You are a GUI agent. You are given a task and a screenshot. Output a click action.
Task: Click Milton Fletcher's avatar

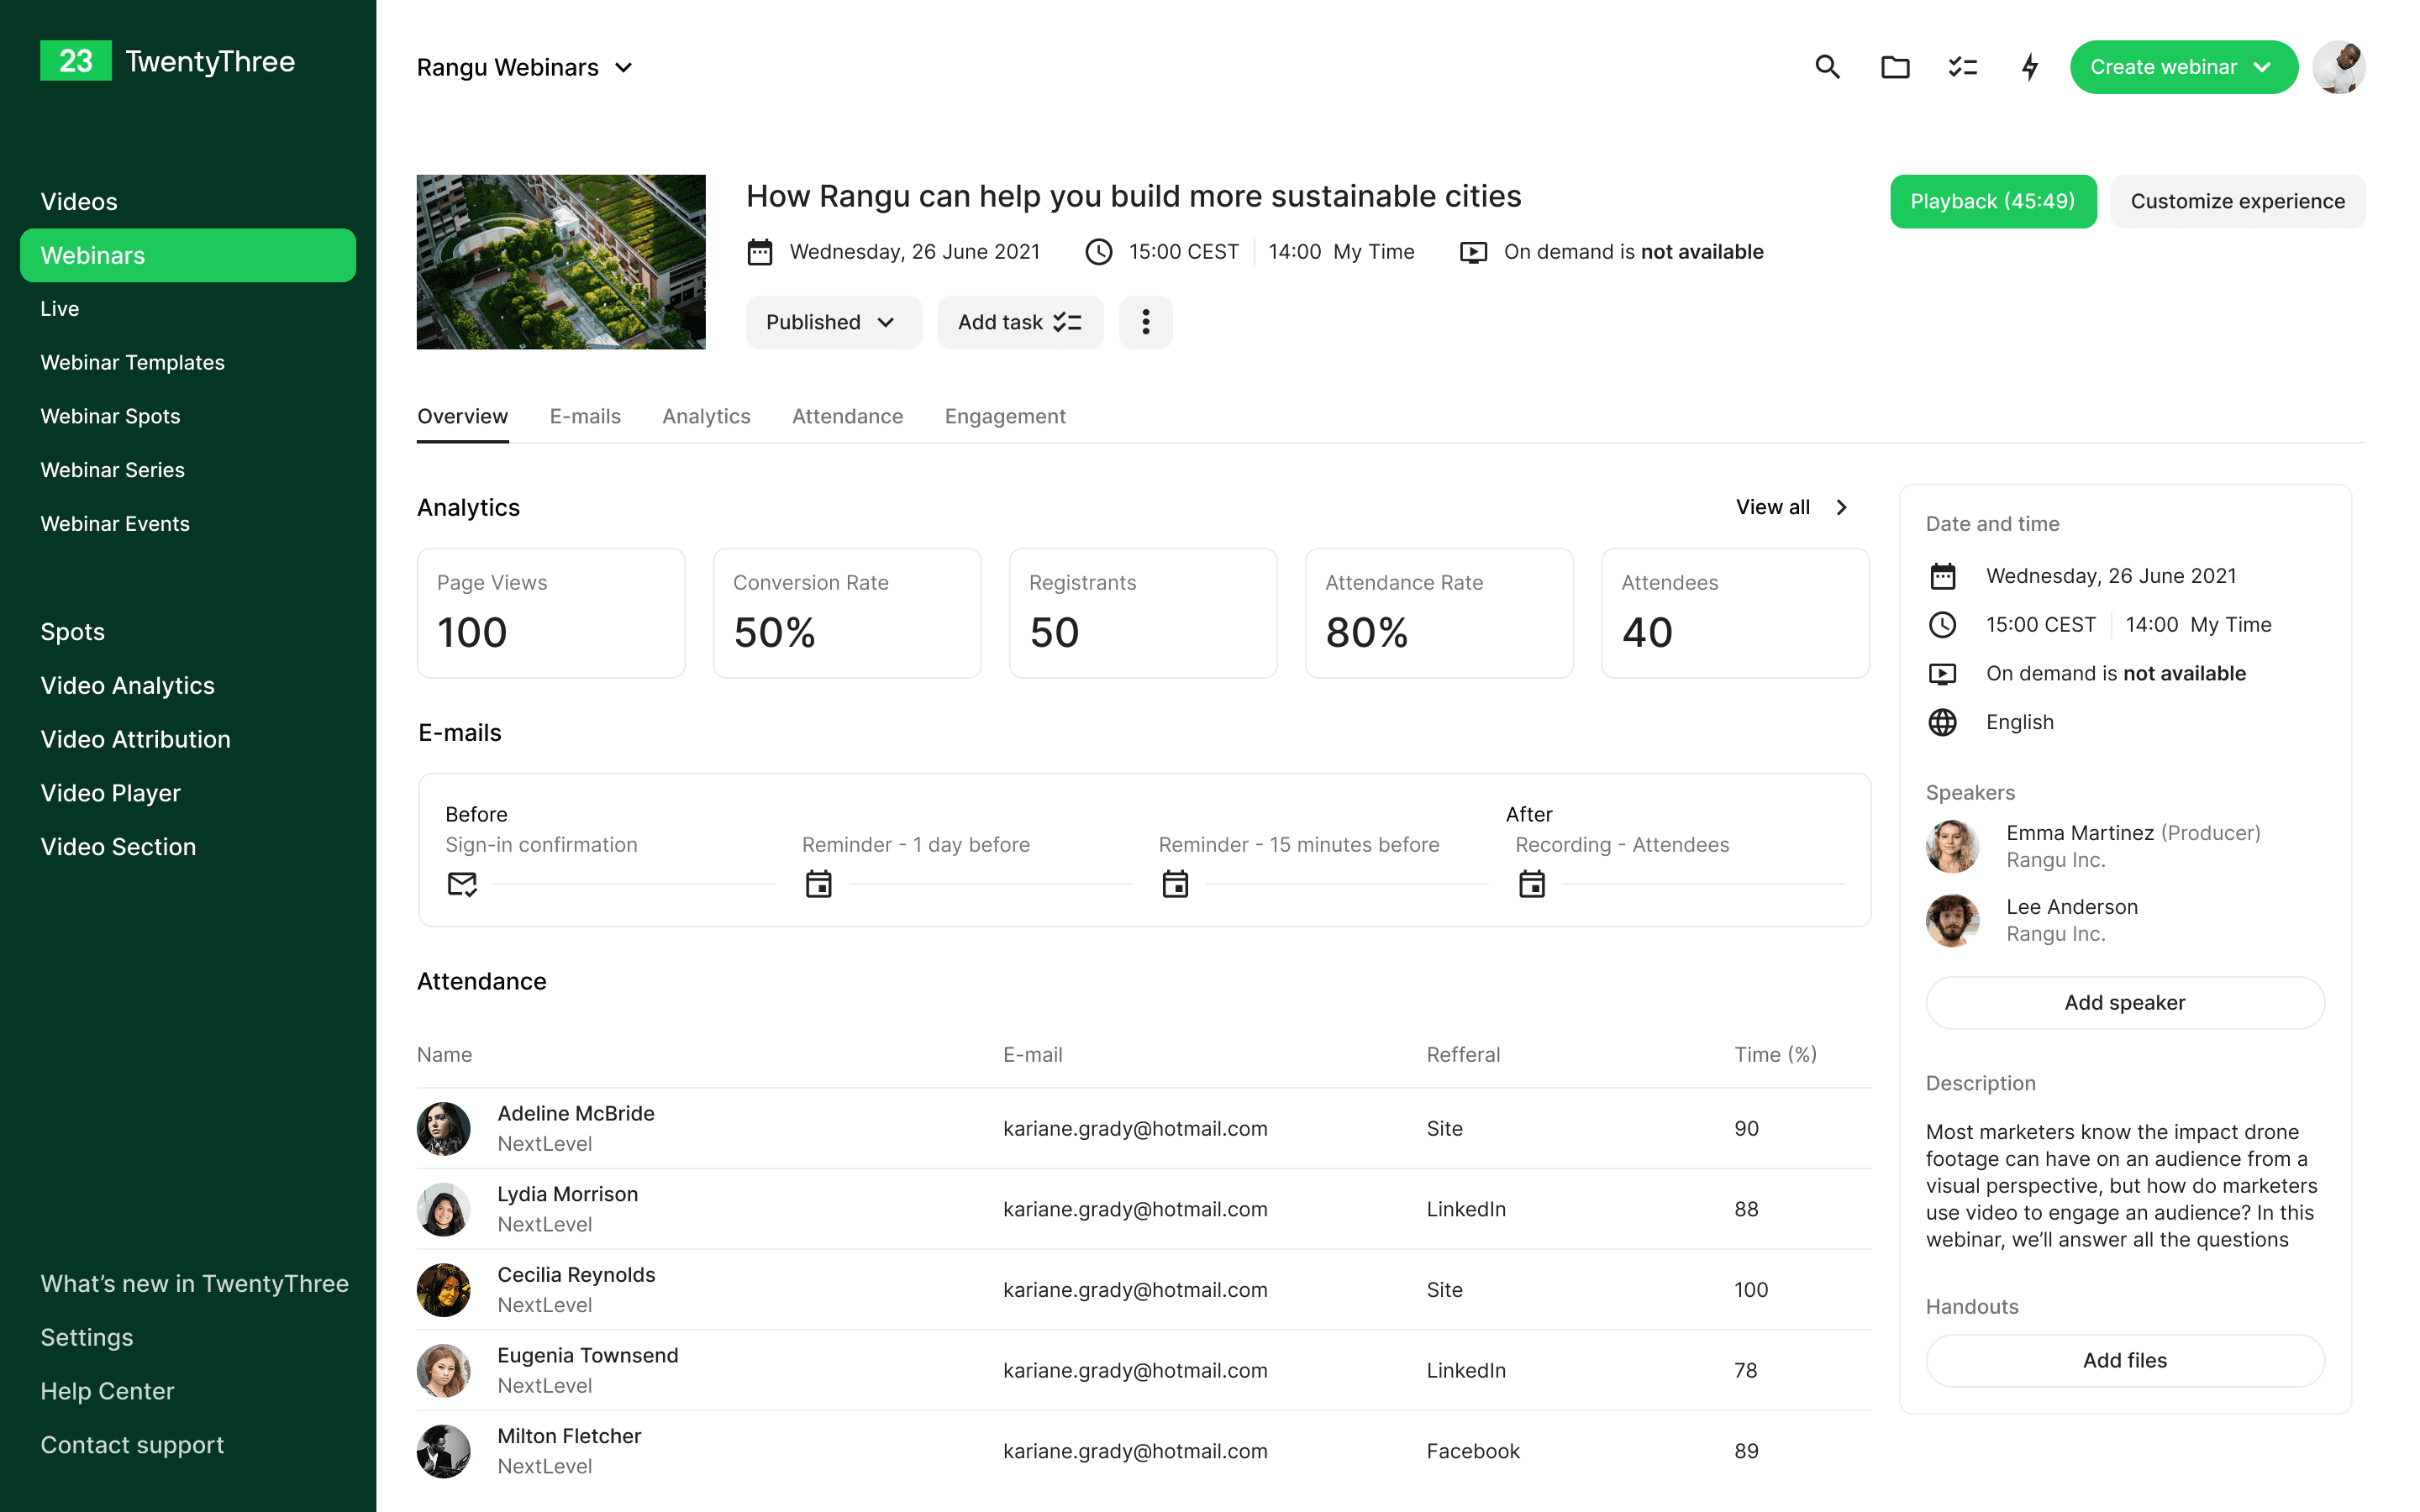(x=444, y=1452)
